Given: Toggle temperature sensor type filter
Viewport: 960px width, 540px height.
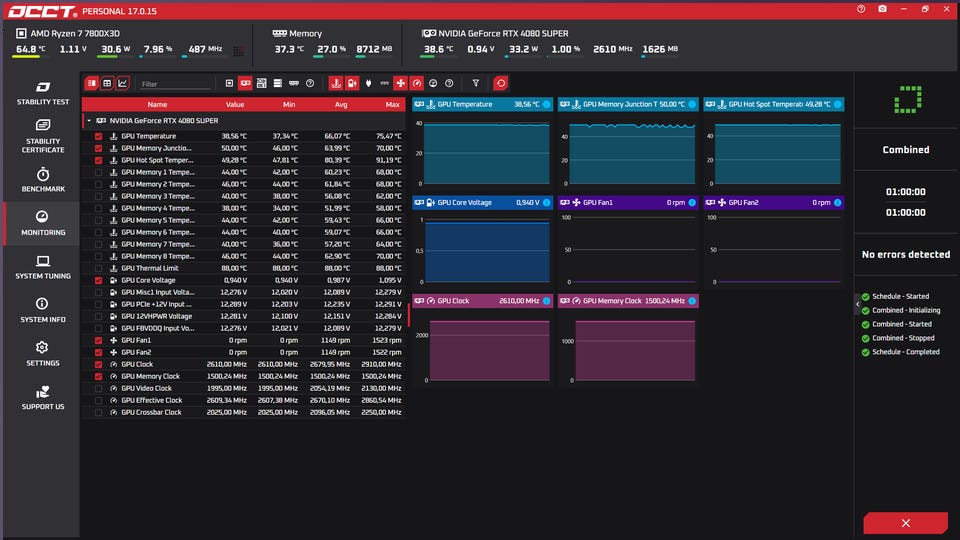Looking at the screenshot, I should [x=336, y=83].
